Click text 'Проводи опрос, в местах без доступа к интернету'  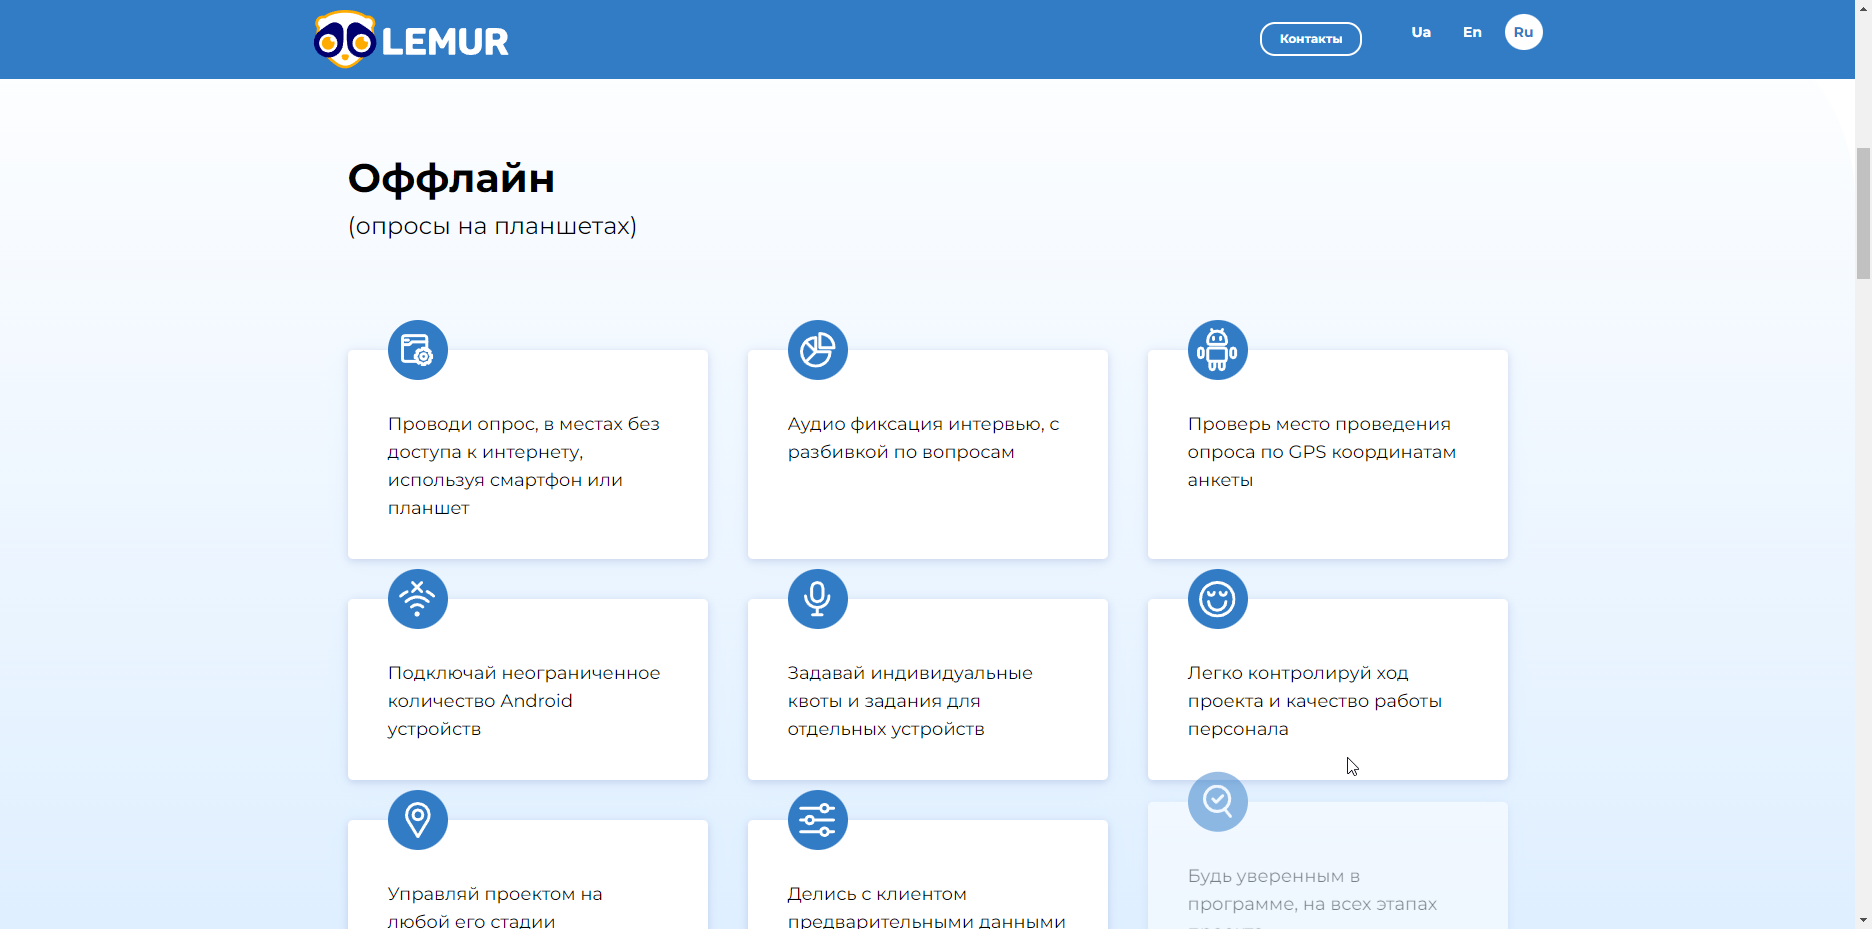[524, 438]
